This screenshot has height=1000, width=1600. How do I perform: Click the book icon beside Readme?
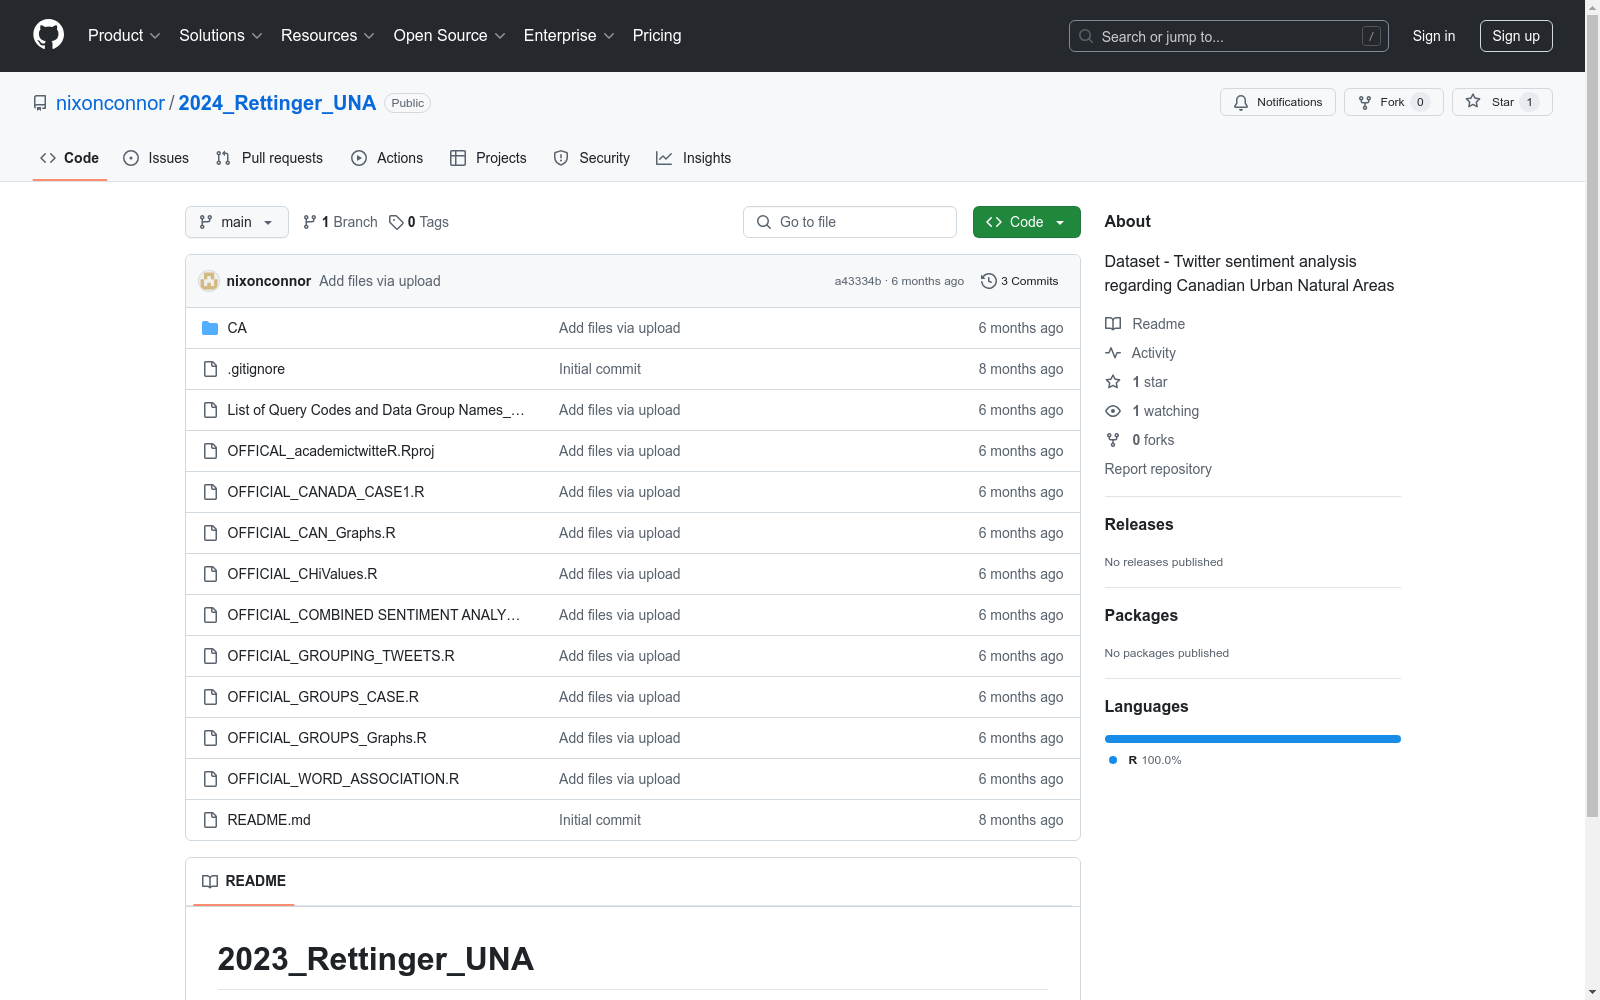click(1113, 324)
